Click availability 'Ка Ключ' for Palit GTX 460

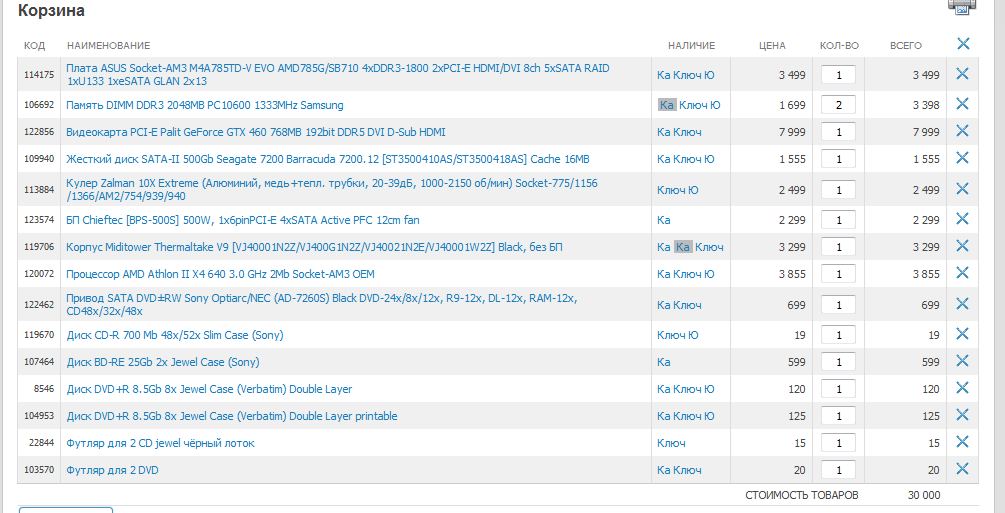coord(679,132)
